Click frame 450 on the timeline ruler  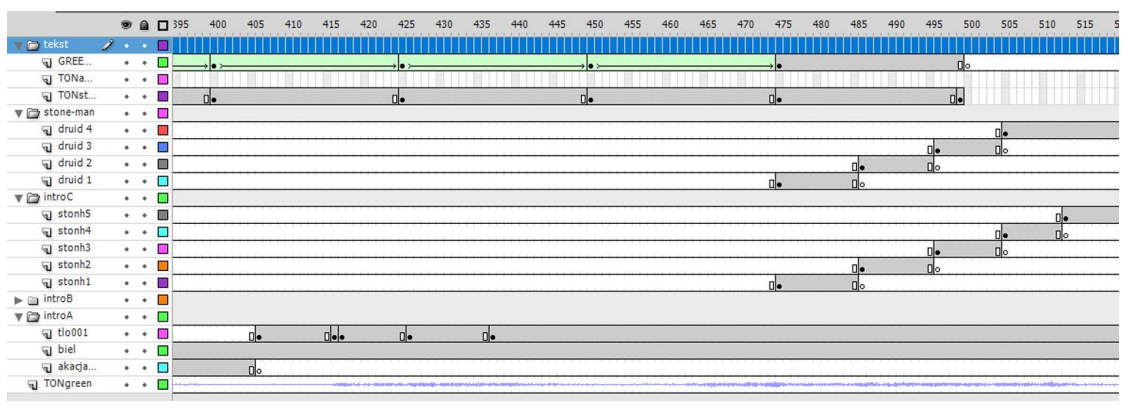coord(595,24)
